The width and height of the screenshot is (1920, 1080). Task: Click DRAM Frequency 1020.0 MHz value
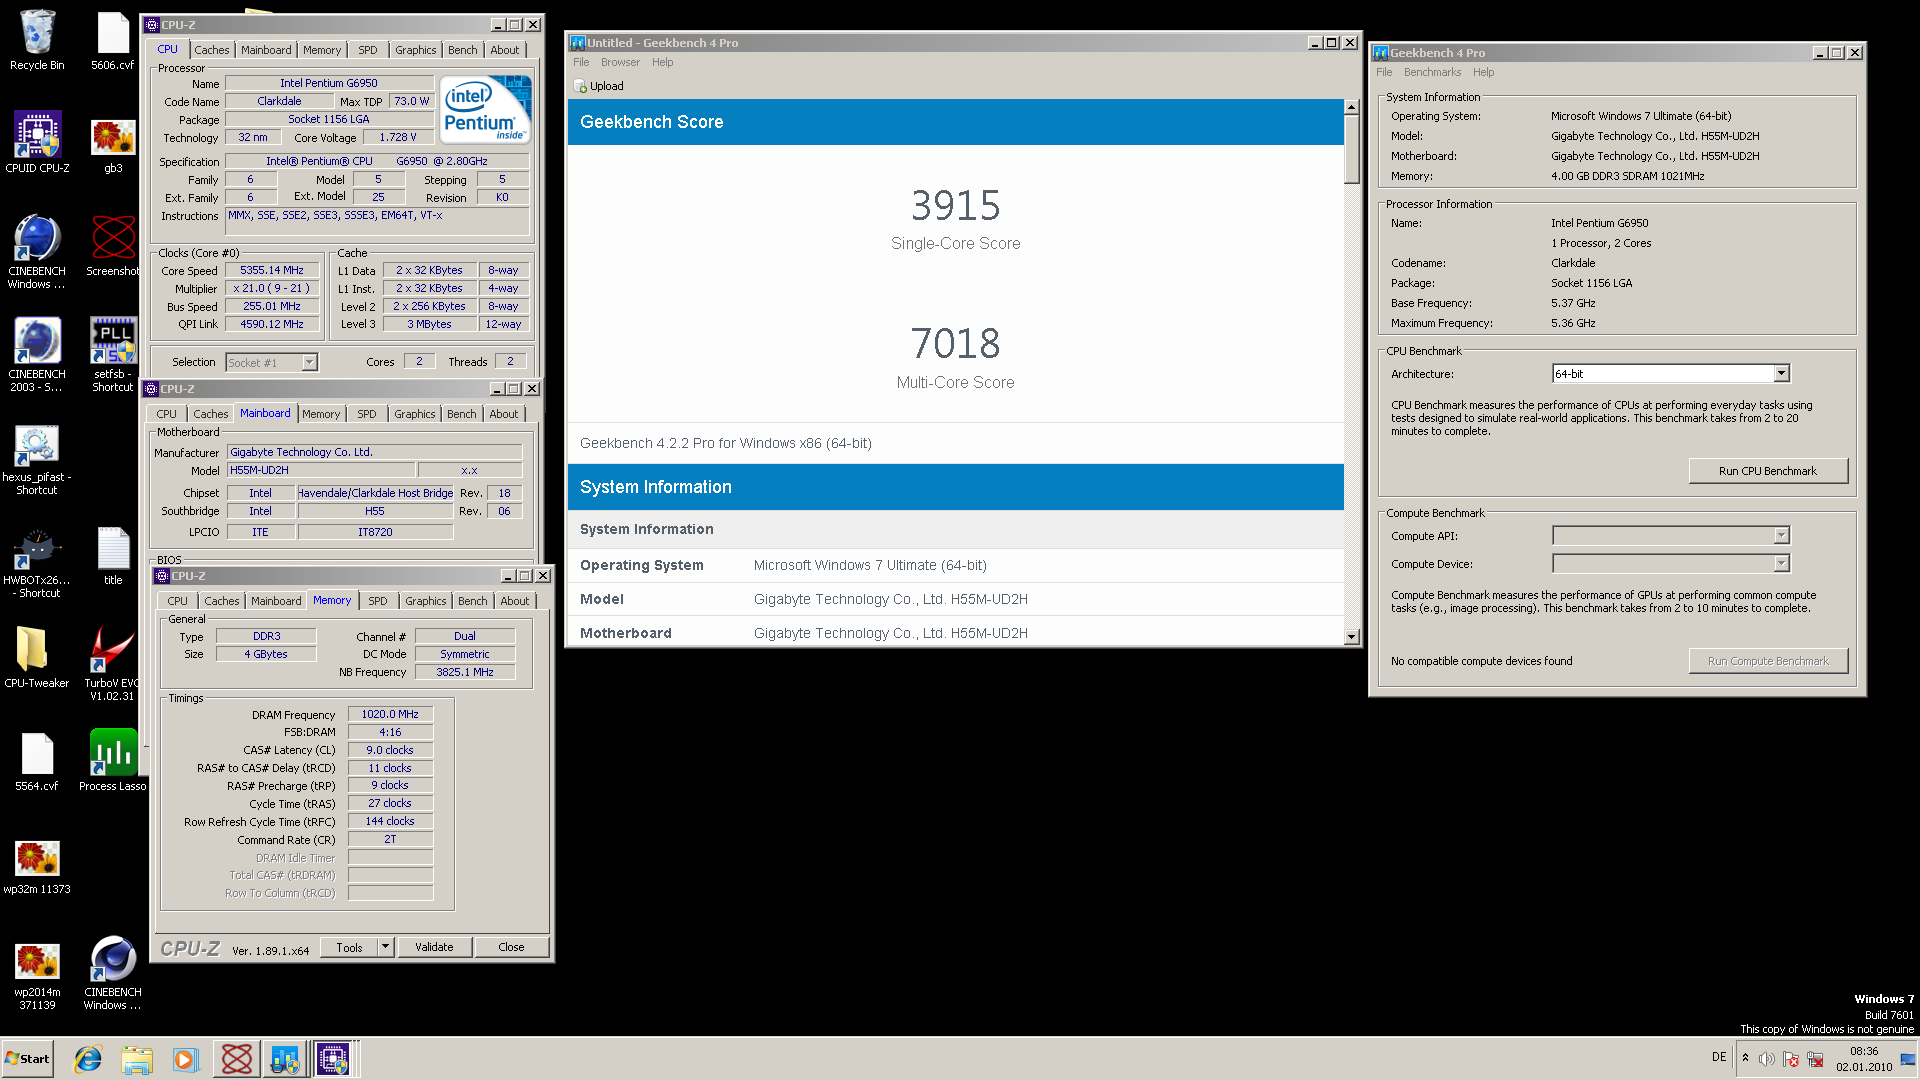pos(390,714)
